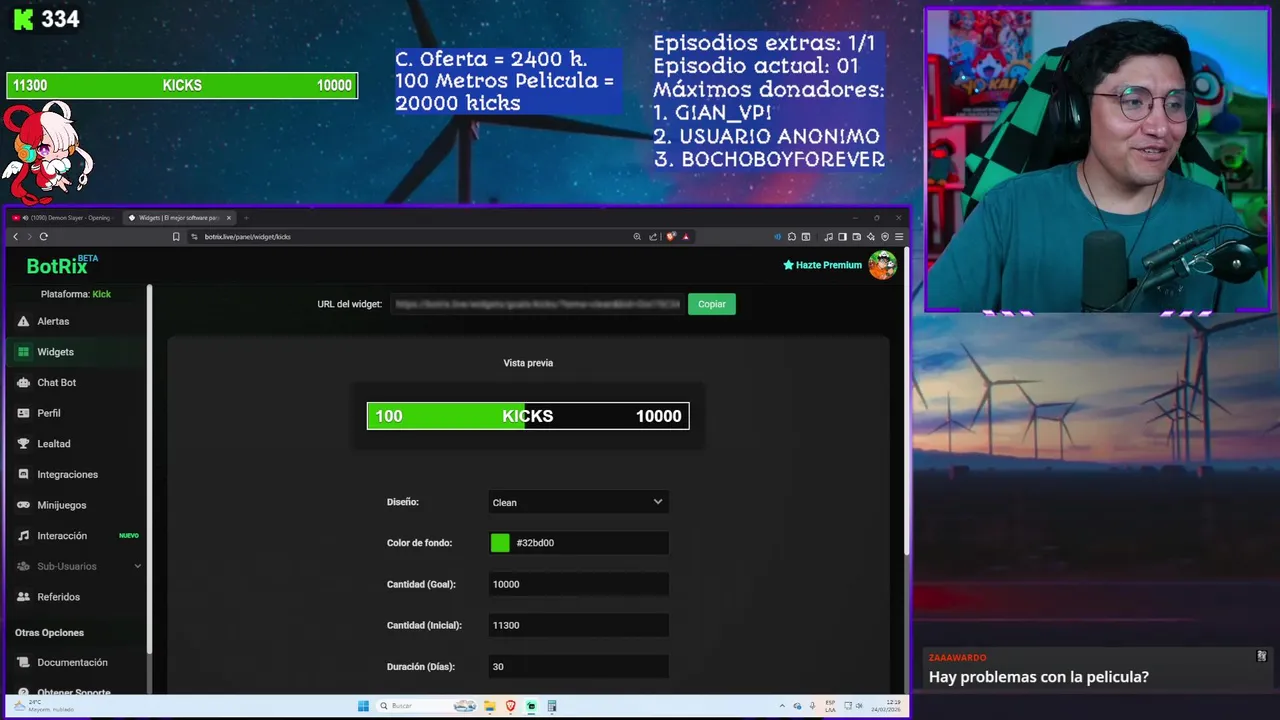This screenshot has height=720, width=1280.
Task: Click the share icon in address bar
Action: tap(653, 237)
